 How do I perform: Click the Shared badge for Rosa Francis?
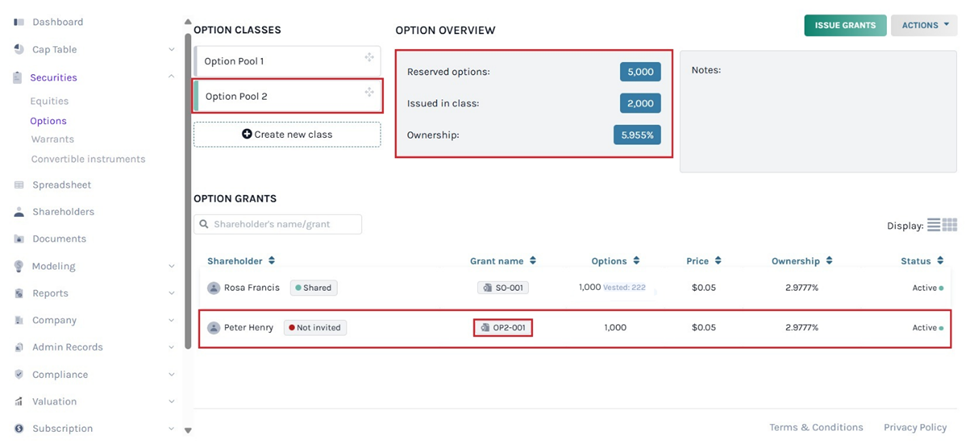pos(314,288)
